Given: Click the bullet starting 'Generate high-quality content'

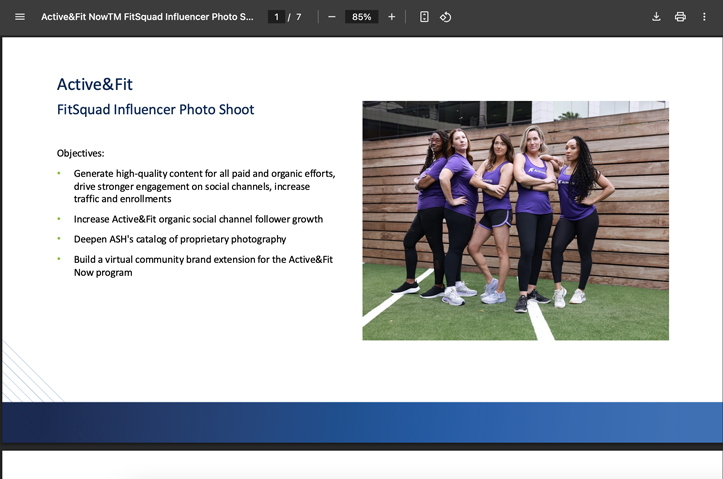Looking at the screenshot, I should [204, 186].
